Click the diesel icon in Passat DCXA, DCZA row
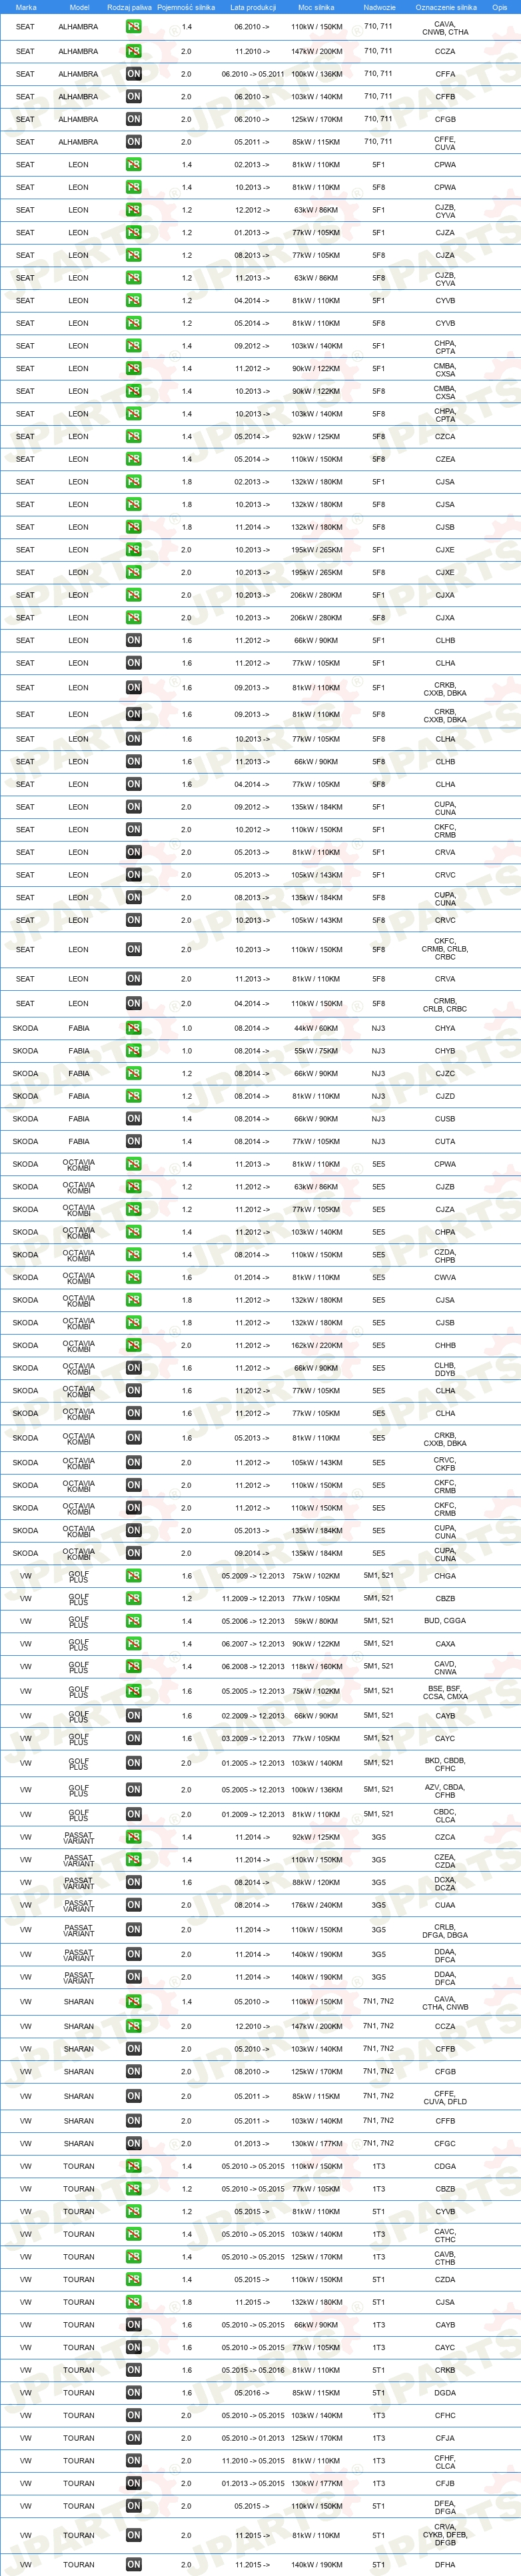 (133, 1882)
